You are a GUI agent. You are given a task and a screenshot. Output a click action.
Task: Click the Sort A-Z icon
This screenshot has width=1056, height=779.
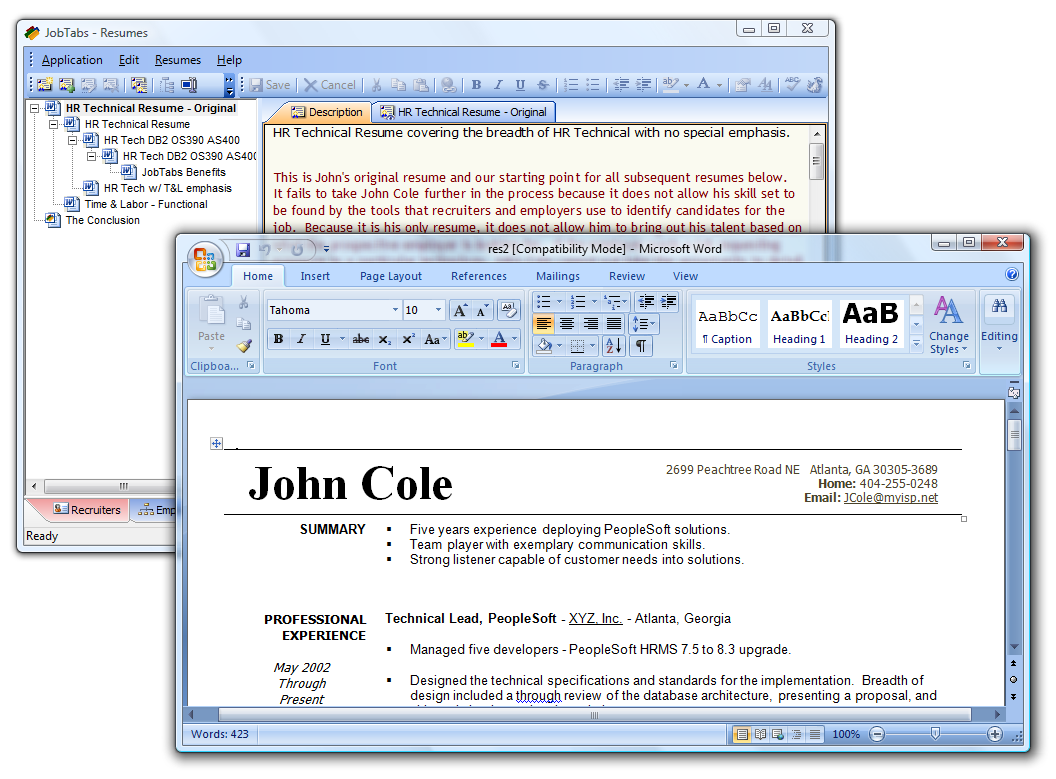(614, 346)
